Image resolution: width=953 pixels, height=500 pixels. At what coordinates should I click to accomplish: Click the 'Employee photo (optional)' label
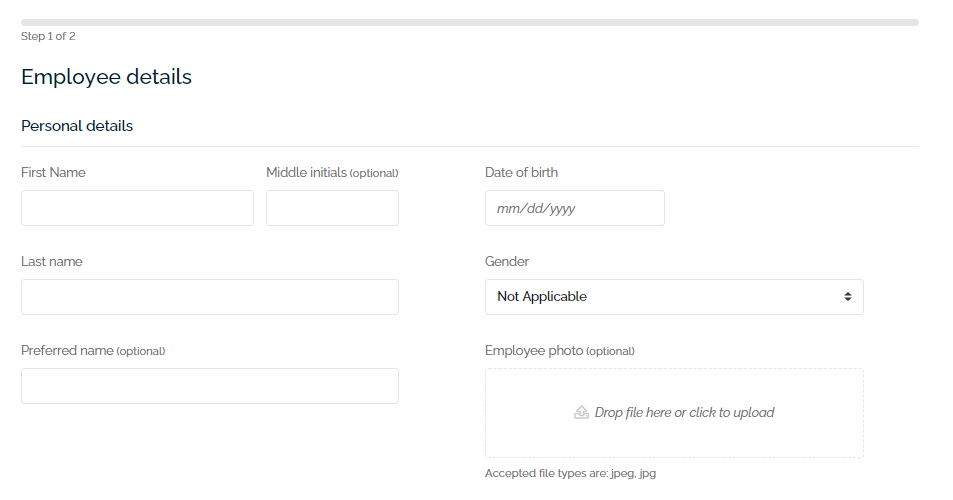coord(559,350)
